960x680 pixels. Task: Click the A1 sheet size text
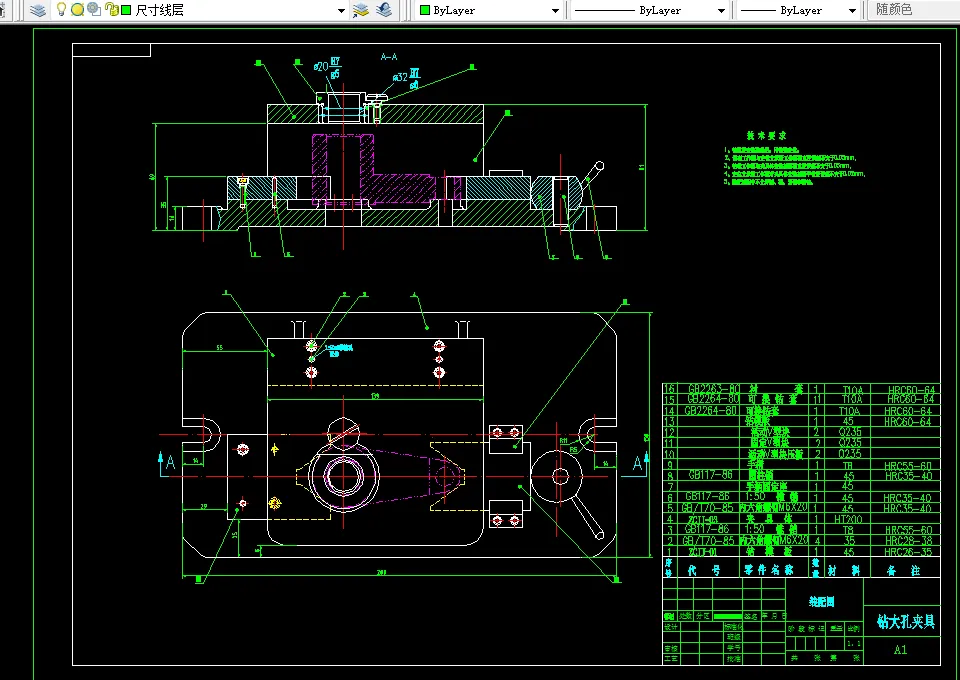900,650
